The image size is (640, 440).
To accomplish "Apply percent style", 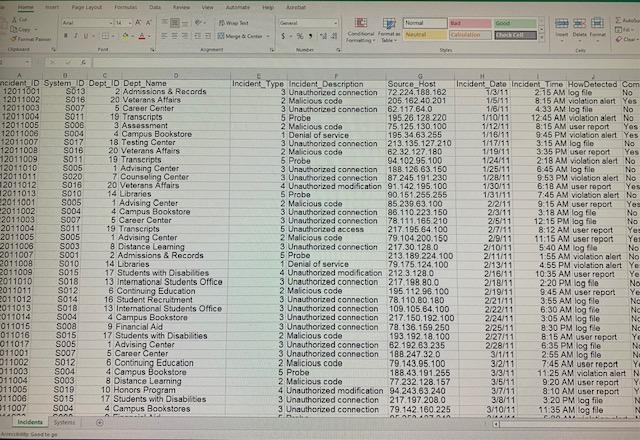I will [300, 37].
